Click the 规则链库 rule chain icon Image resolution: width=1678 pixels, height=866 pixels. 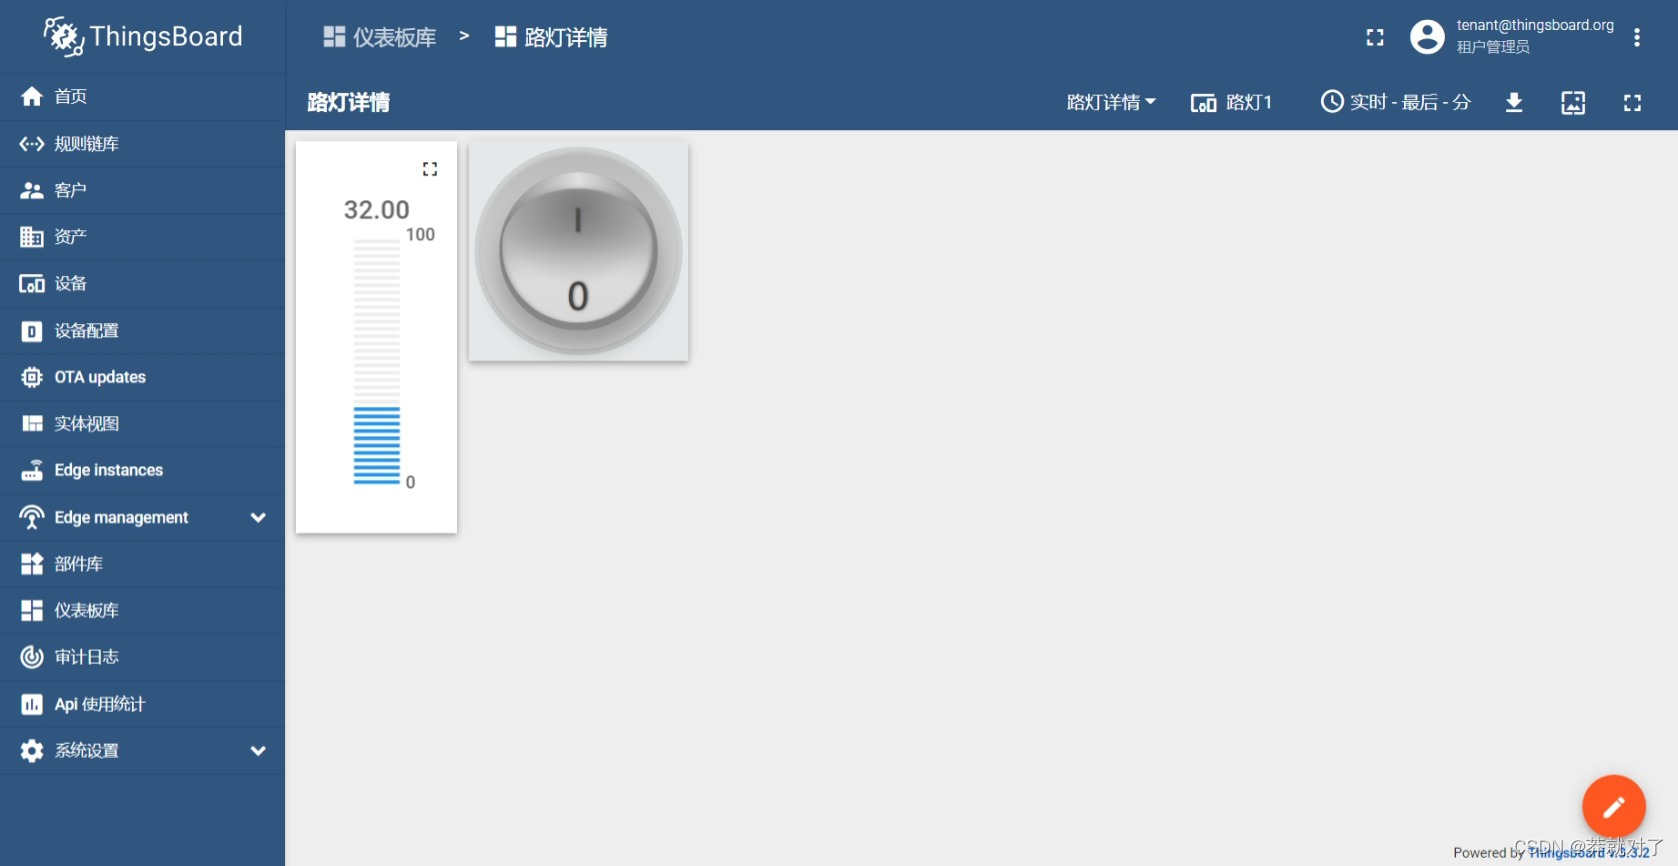pos(32,144)
